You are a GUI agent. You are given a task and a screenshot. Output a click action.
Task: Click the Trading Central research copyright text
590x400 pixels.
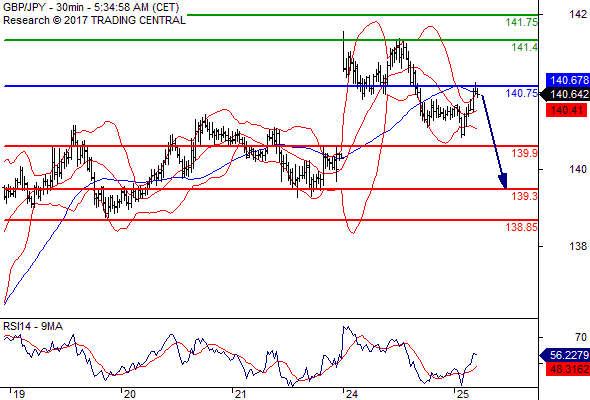tap(94, 20)
